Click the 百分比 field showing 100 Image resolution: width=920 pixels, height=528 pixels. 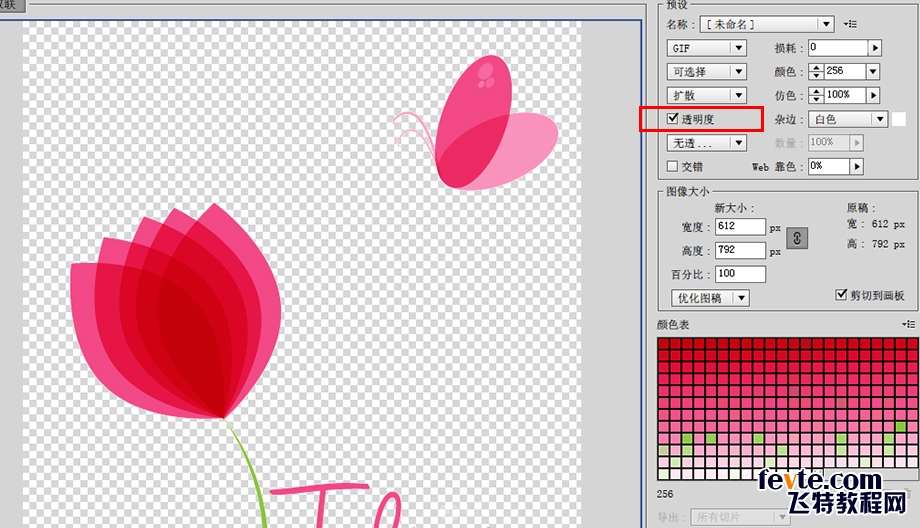740,274
